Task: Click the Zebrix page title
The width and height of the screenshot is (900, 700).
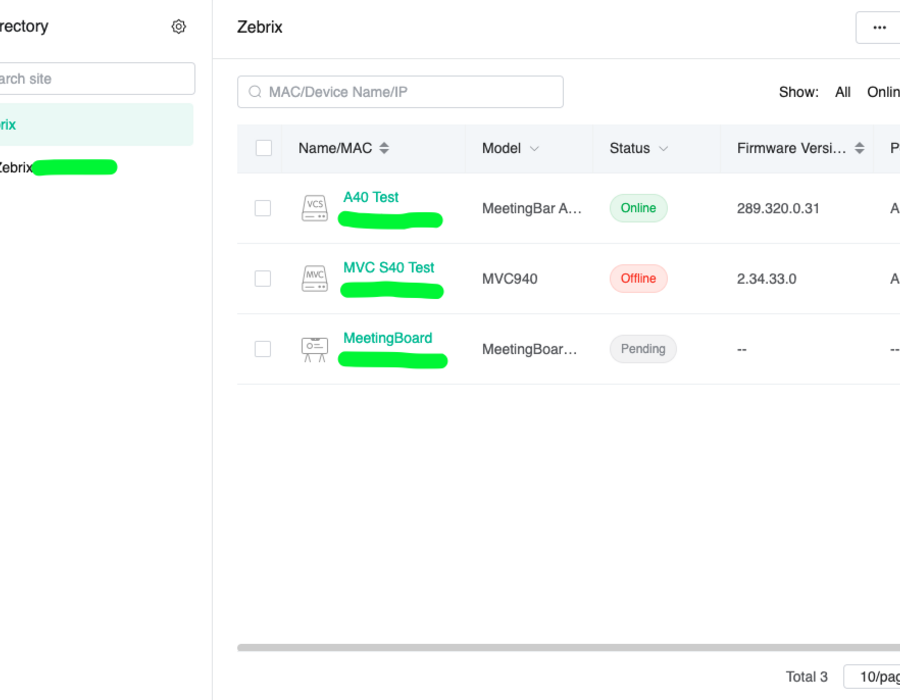Action: (259, 27)
